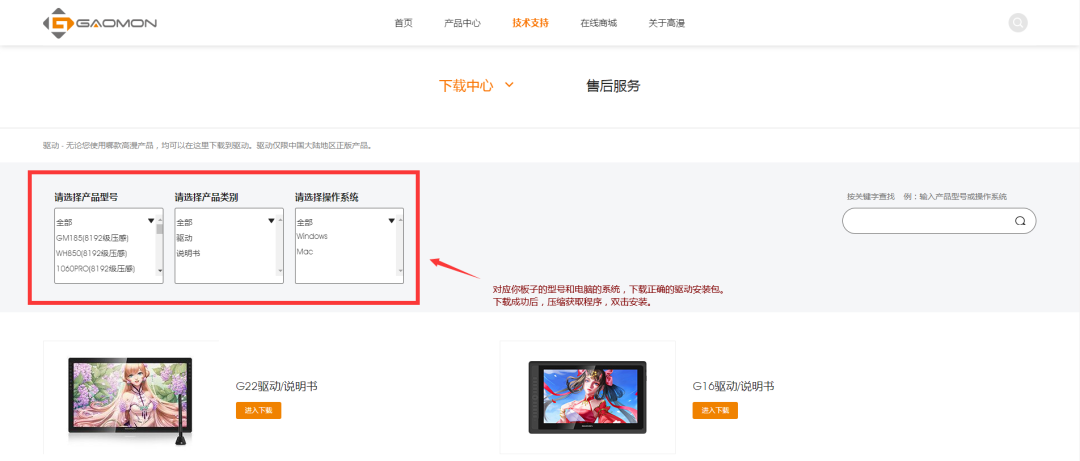Click the down arrow of the category list scrollbar
This screenshot has height=461, width=1080.
tap(280, 271)
